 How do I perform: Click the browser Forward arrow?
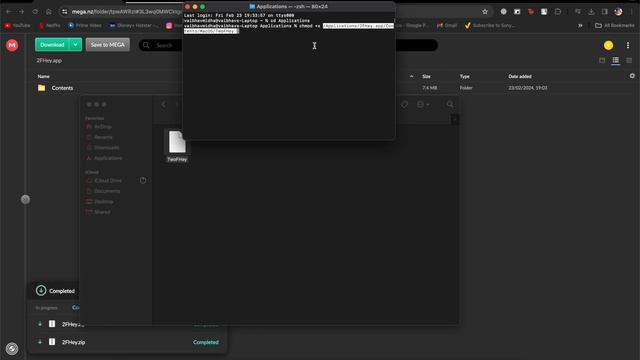tap(21, 12)
